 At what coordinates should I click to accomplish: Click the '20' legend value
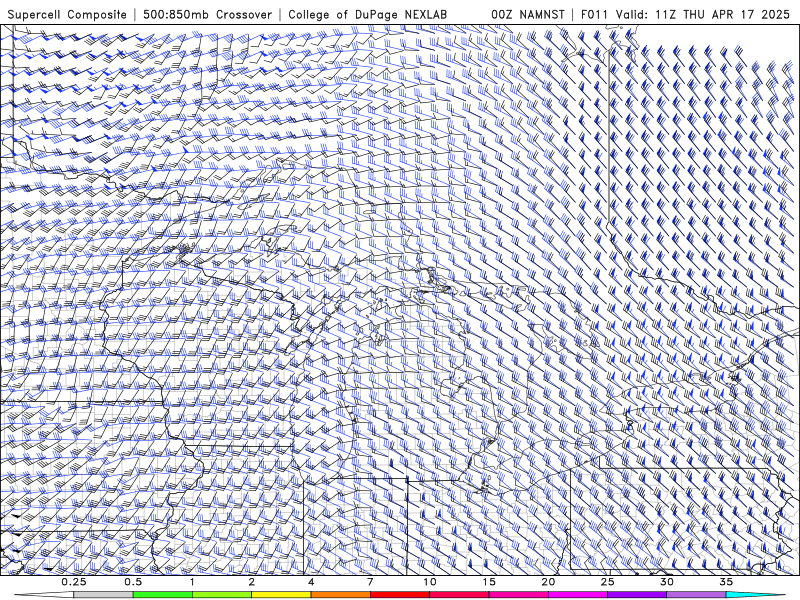548,582
